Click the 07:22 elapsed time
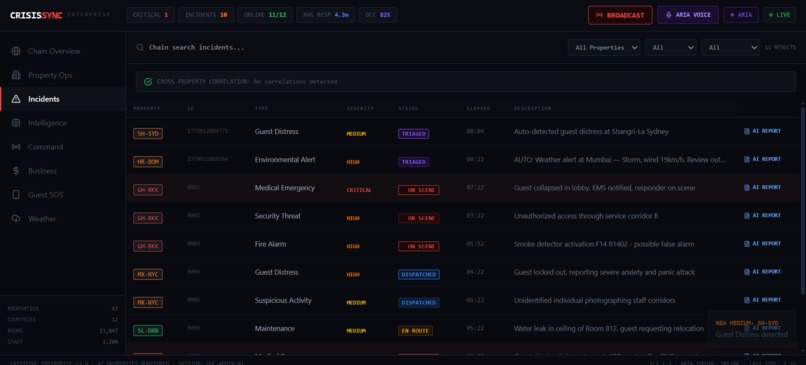The height and width of the screenshot is (365, 806). 475,188
